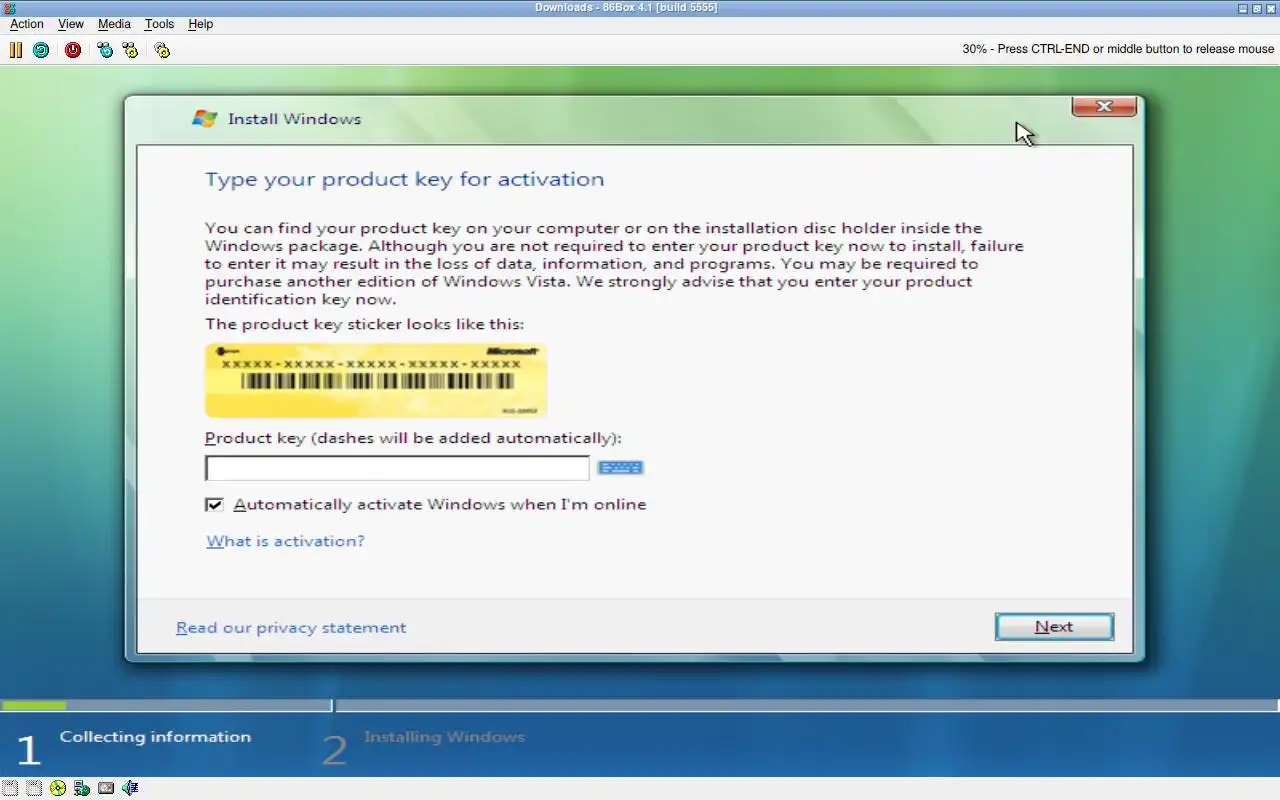Click the CD-ROM disc status bar icon

click(58, 788)
